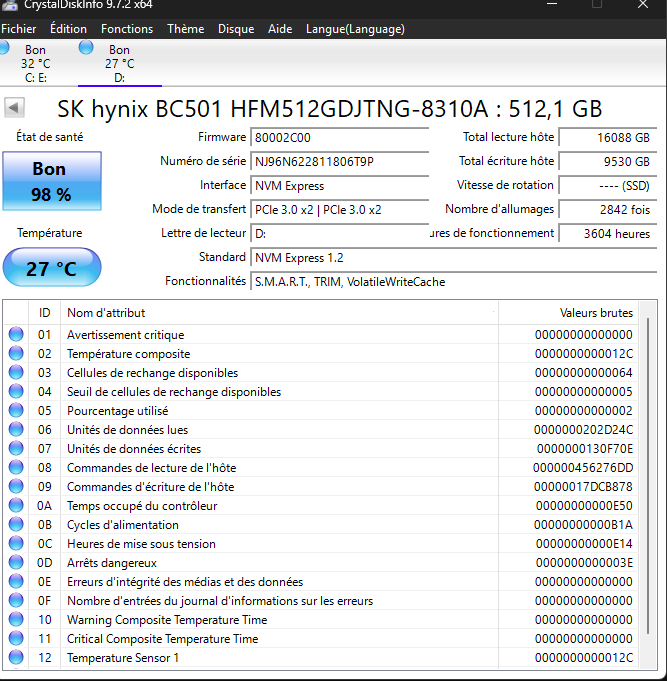Select the C: E: drive tab
This screenshot has width=667, height=681.
pos(35,64)
